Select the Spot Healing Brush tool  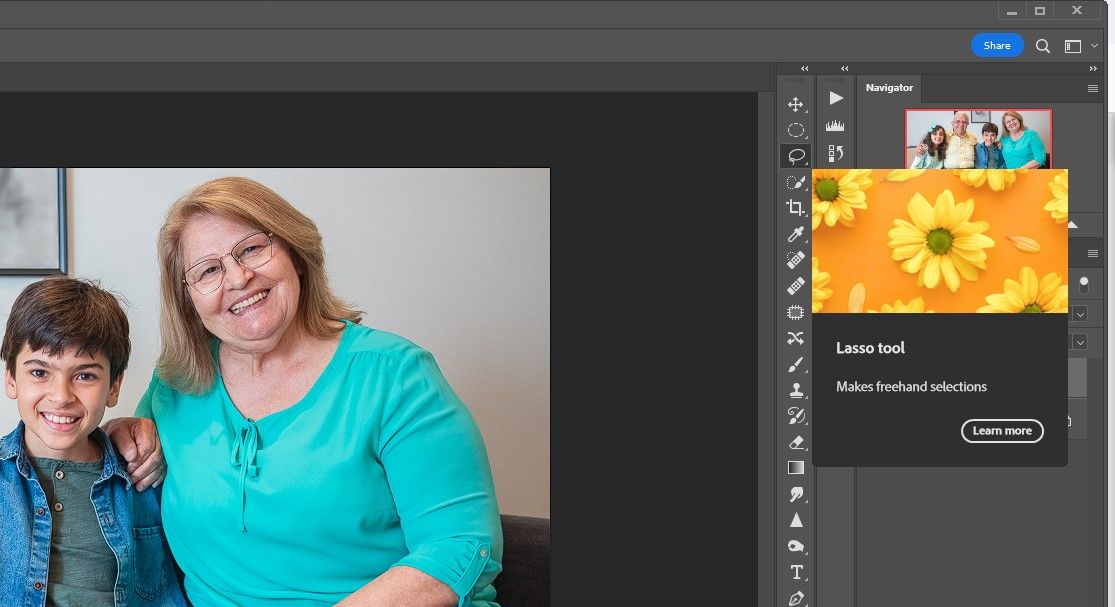tap(796, 259)
